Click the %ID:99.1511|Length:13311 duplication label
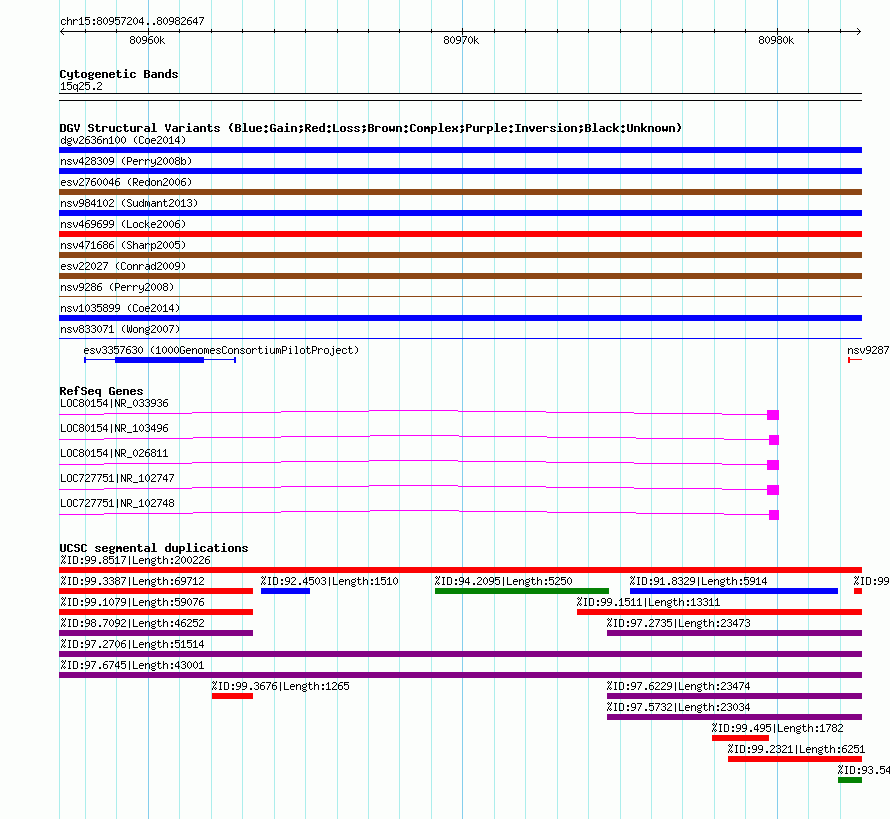The height and width of the screenshot is (819, 890). coord(648,602)
